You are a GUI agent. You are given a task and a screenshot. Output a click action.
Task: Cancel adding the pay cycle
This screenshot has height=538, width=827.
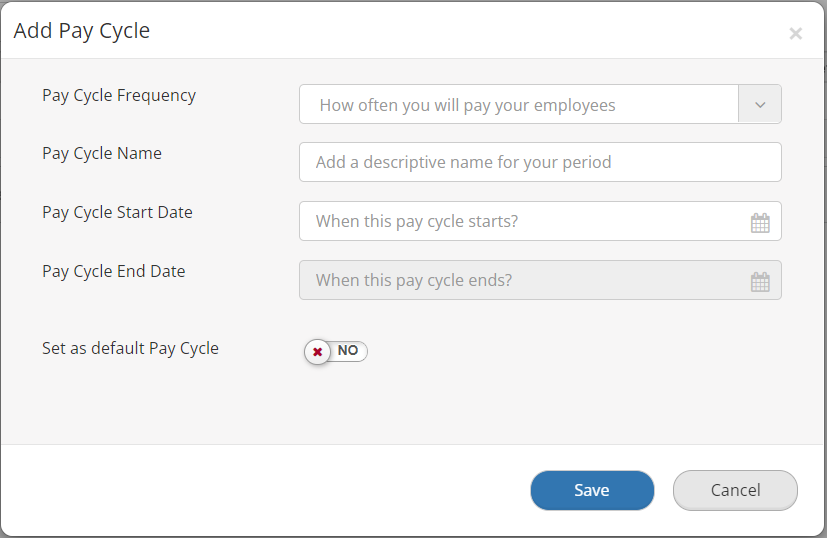pyautogui.click(x=735, y=490)
